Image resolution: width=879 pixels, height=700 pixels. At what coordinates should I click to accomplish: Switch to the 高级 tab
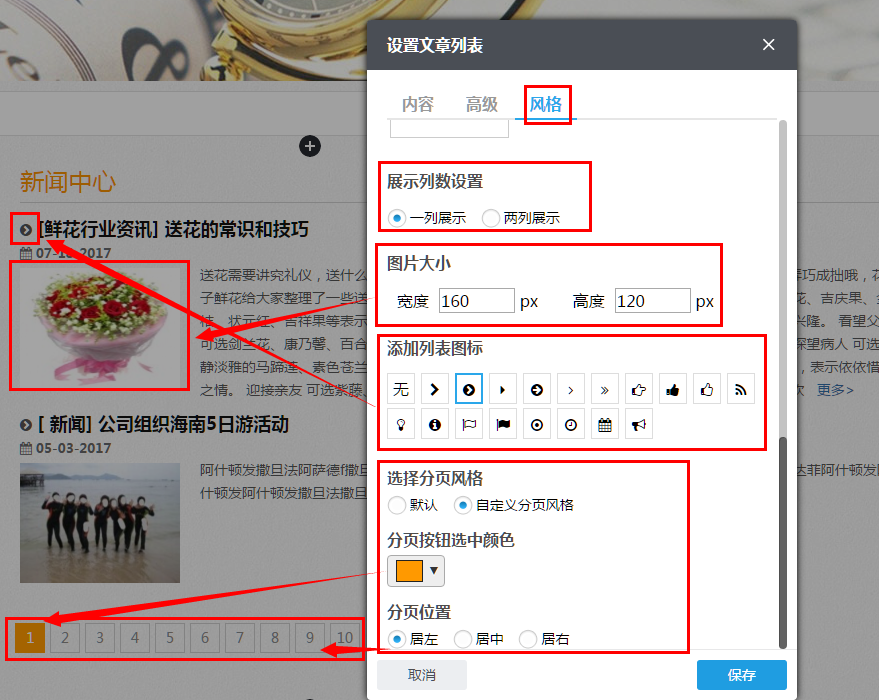[x=482, y=104]
